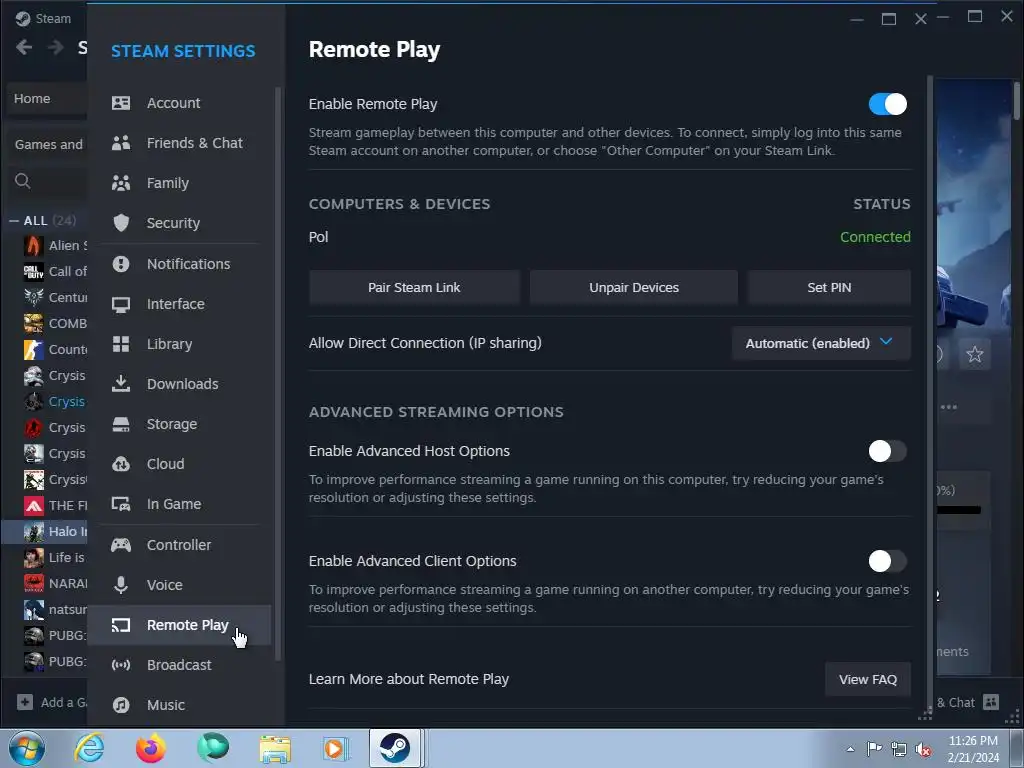Select the In Game settings tab
This screenshot has width=1024, height=768.
pyautogui.click(x=179, y=504)
